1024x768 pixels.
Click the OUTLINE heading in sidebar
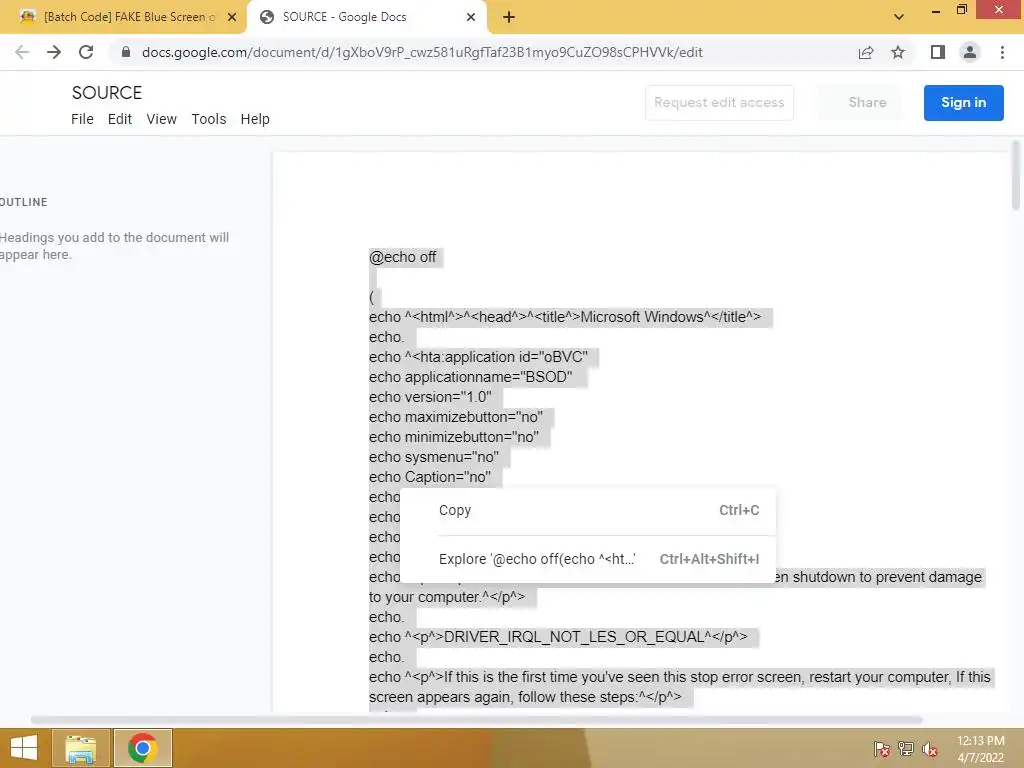(x=24, y=202)
